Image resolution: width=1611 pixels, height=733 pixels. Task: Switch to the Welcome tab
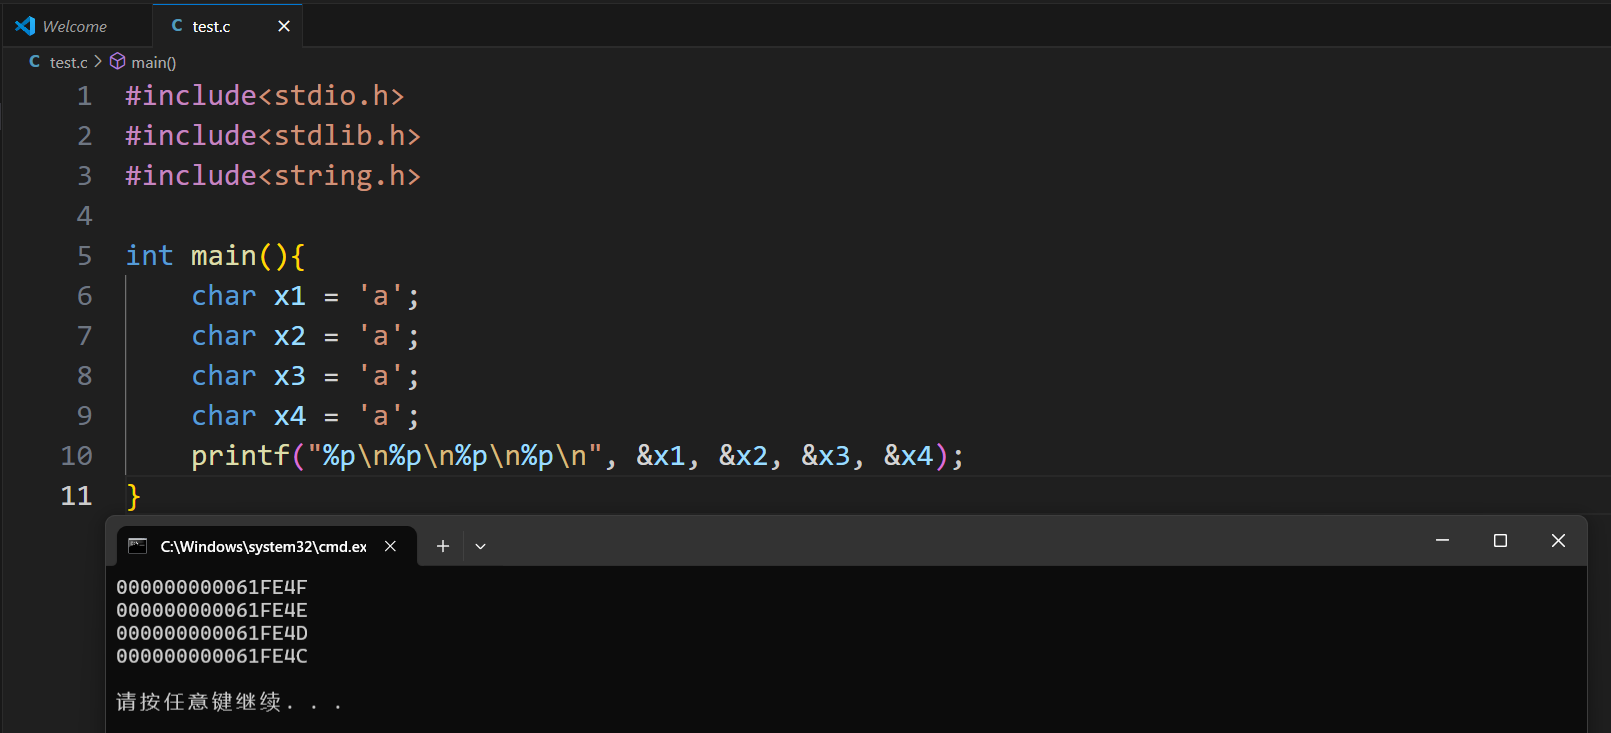[75, 26]
